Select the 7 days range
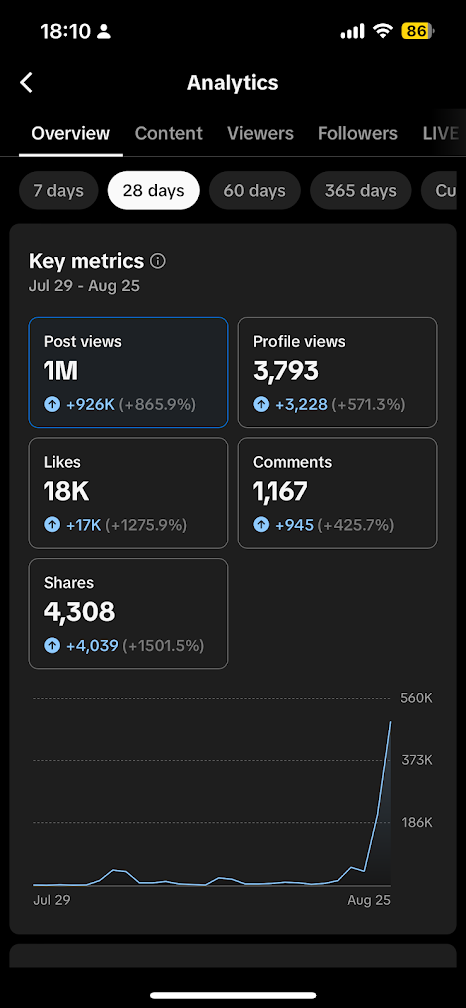 58,191
